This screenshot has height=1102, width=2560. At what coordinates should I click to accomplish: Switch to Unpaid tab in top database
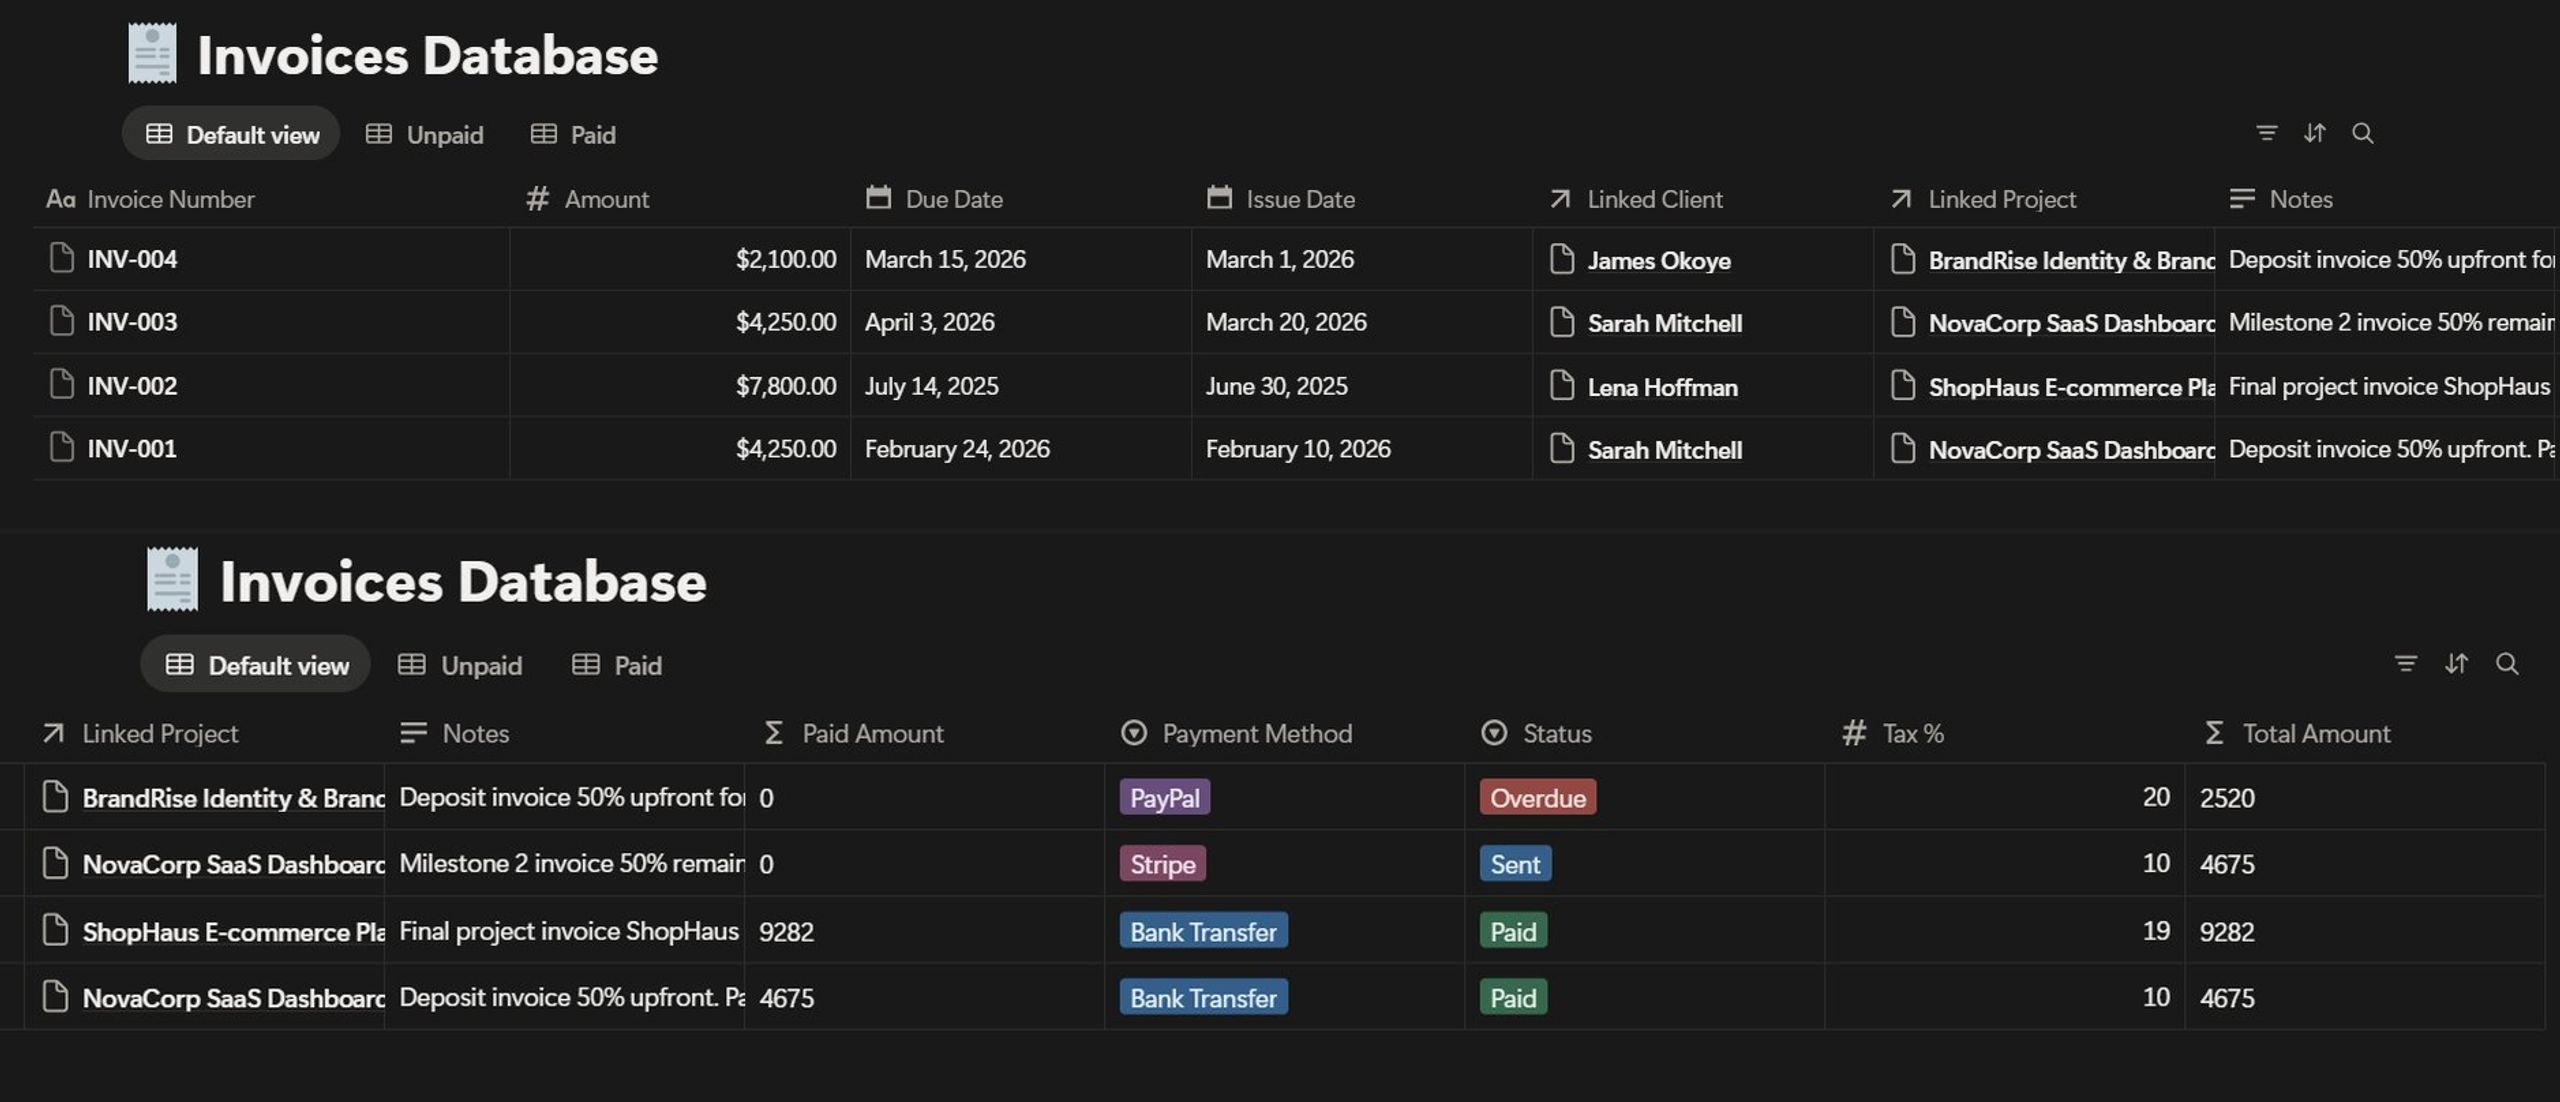(424, 134)
